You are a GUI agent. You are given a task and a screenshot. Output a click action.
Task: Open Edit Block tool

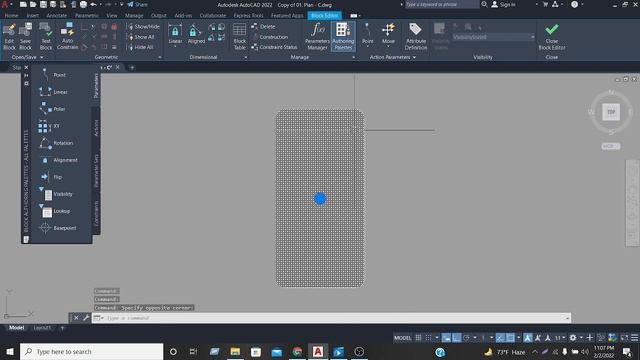pyautogui.click(x=9, y=36)
